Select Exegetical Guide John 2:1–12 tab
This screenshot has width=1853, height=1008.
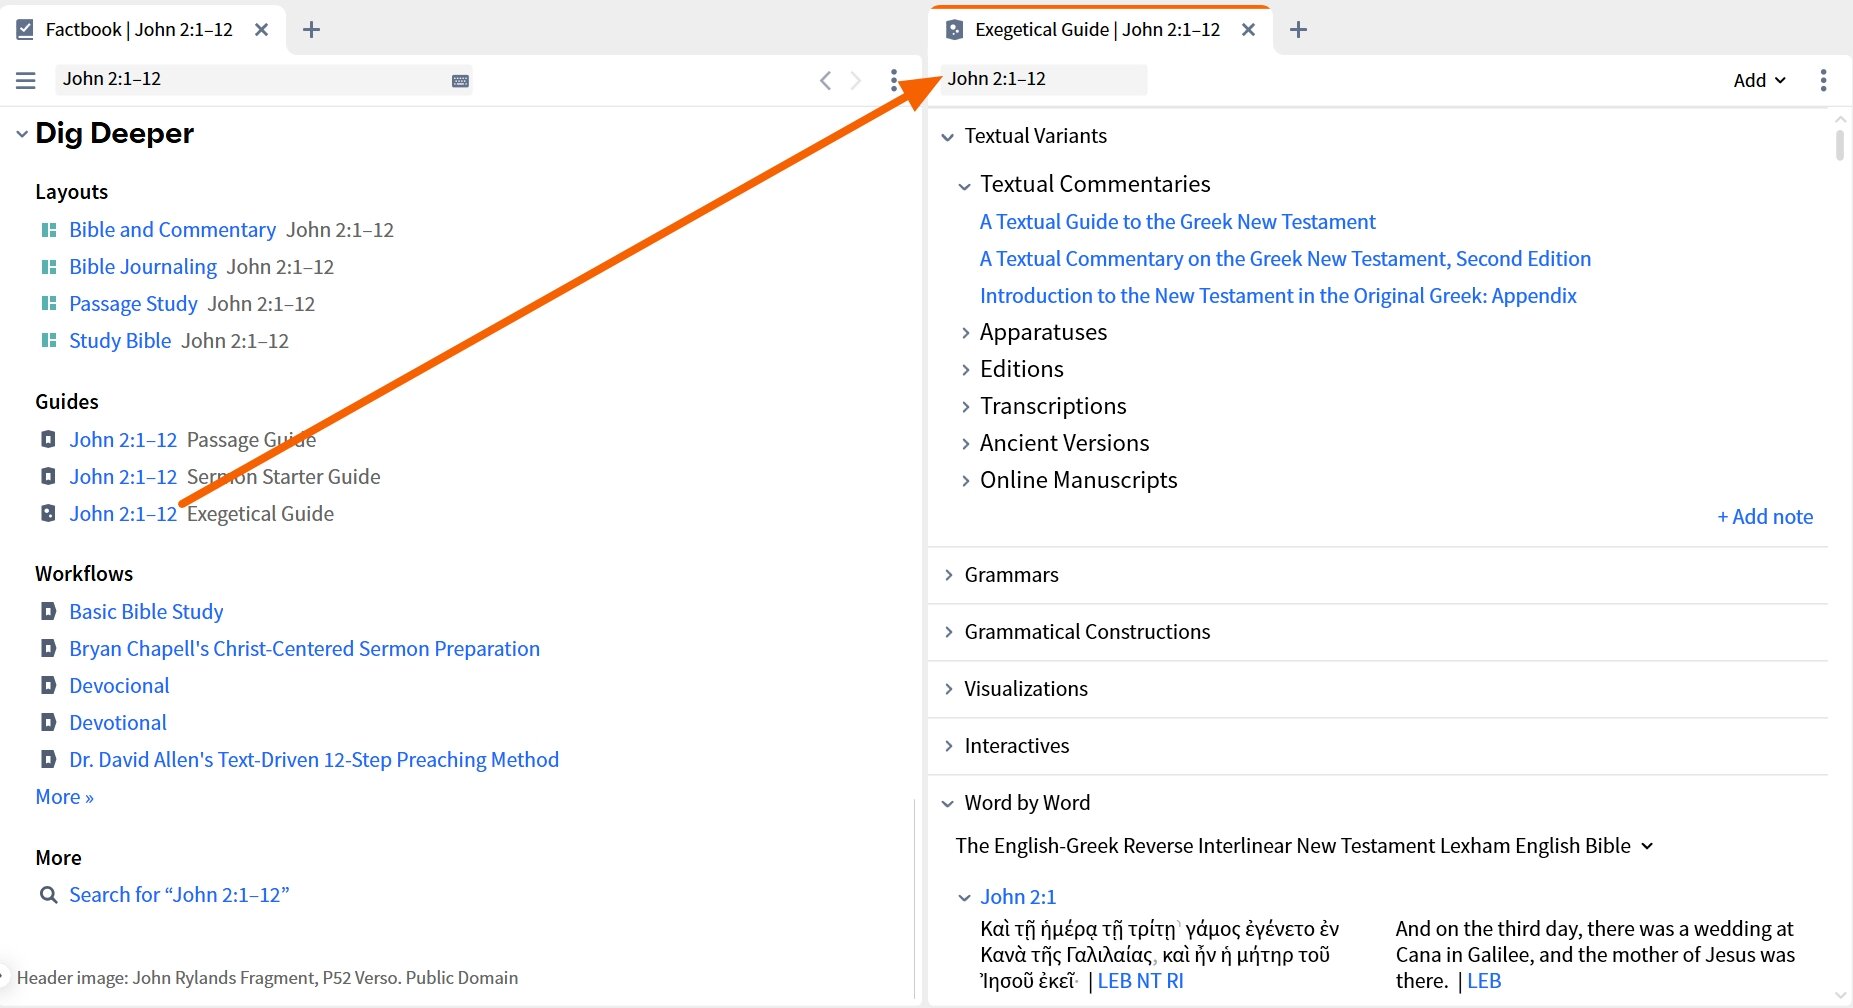(1097, 30)
